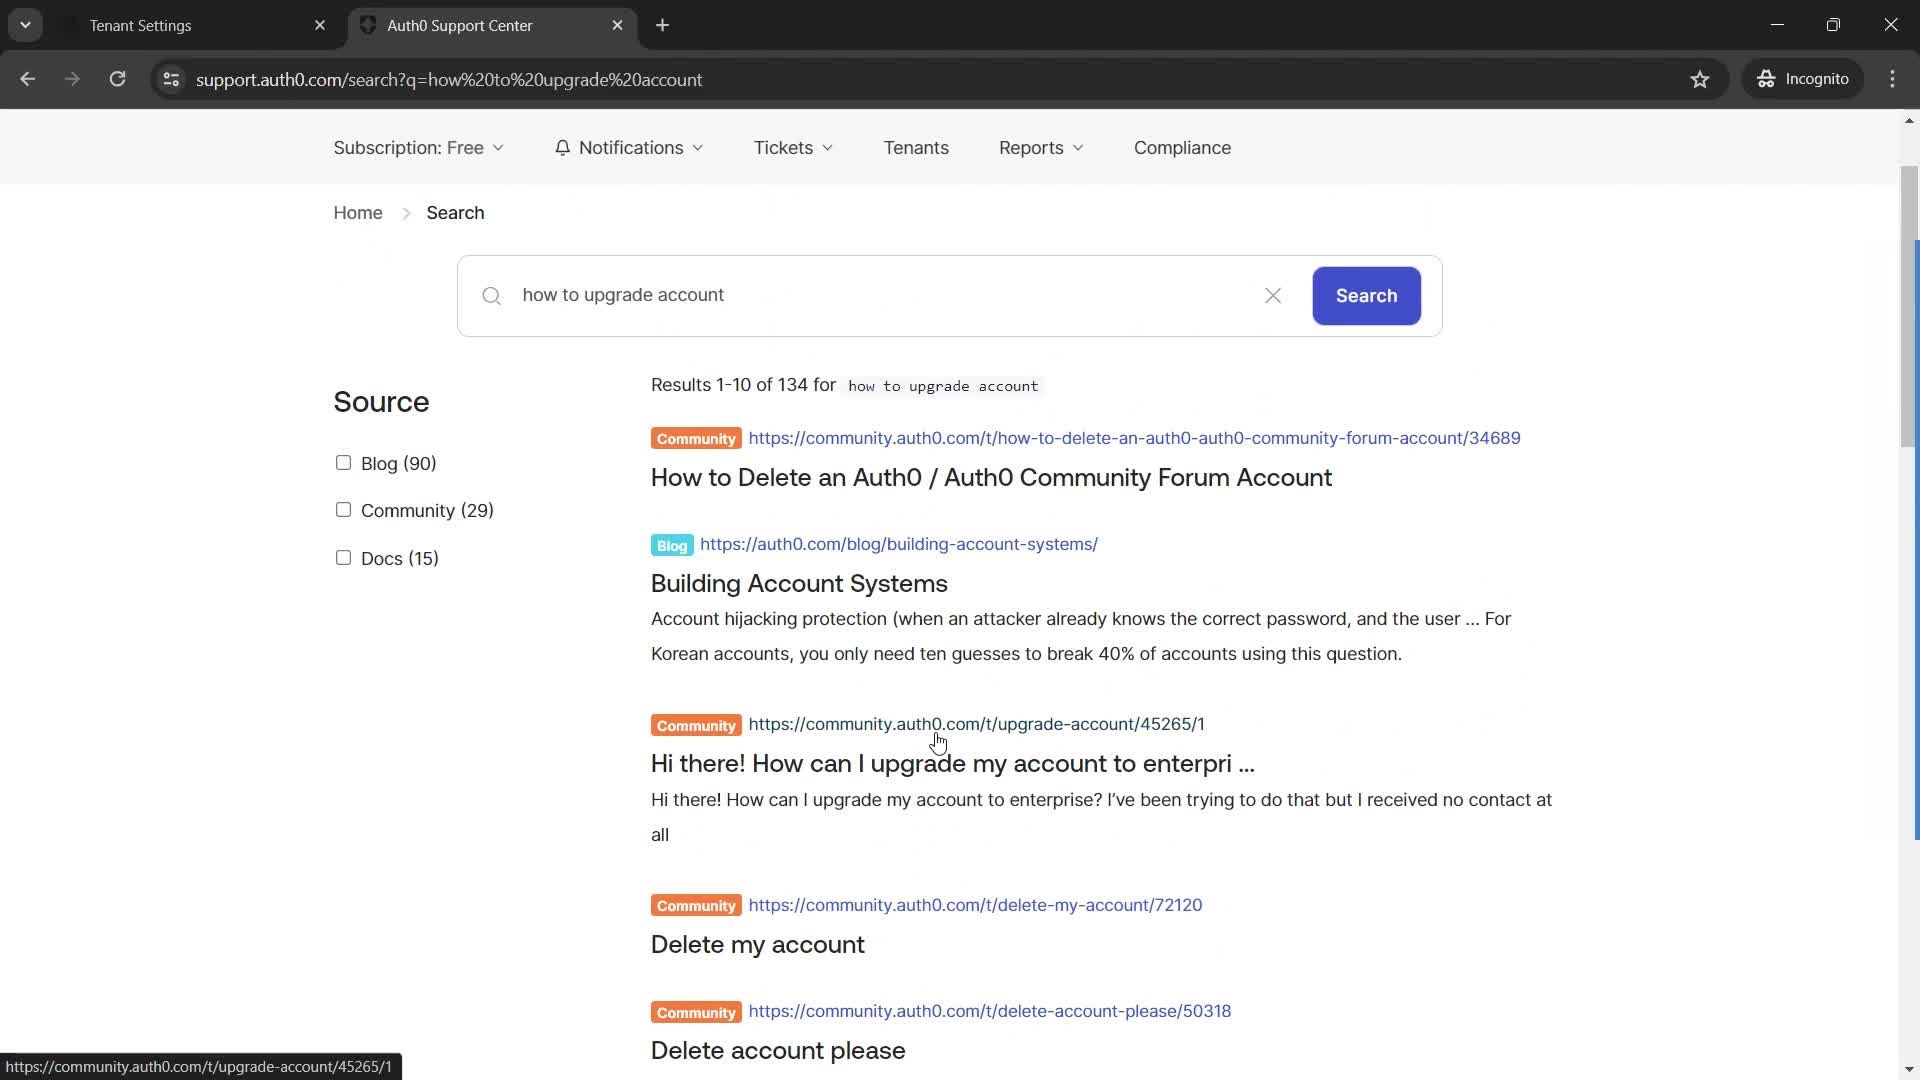Image resolution: width=1920 pixels, height=1080 pixels.
Task: Open 'Building Account Systems' result title
Action: pos(799,584)
